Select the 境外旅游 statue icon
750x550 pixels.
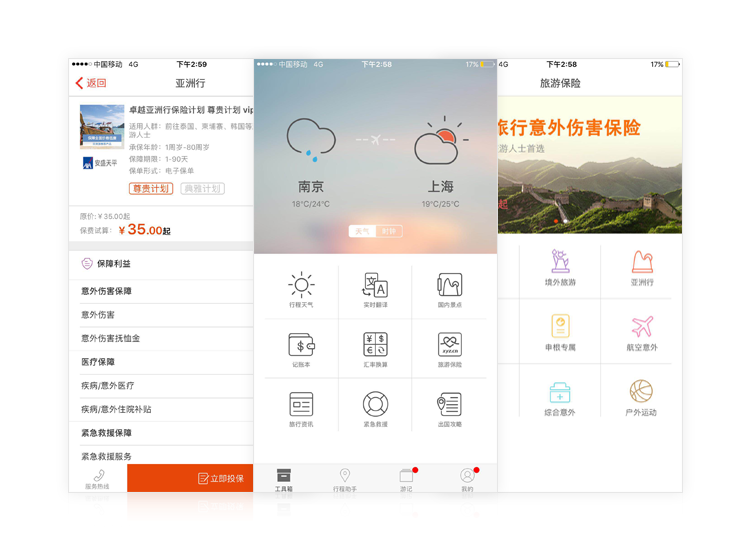tap(560, 261)
